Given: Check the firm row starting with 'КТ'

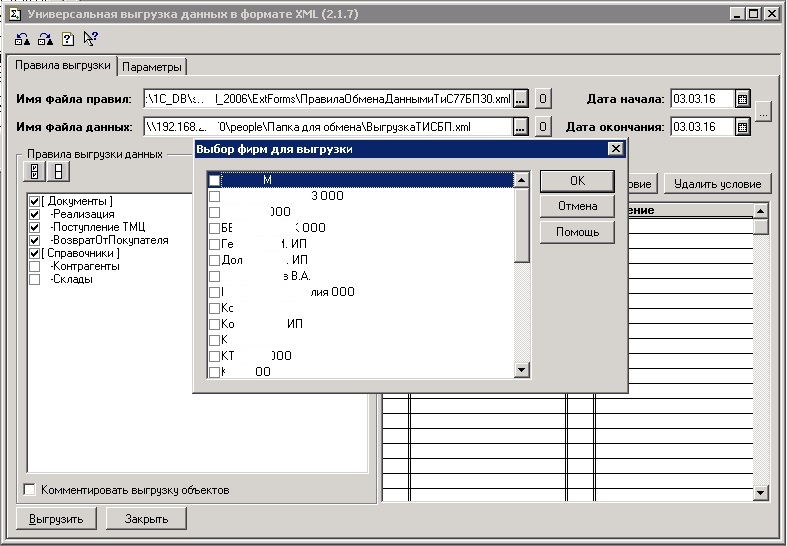Looking at the screenshot, I should click(x=214, y=356).
